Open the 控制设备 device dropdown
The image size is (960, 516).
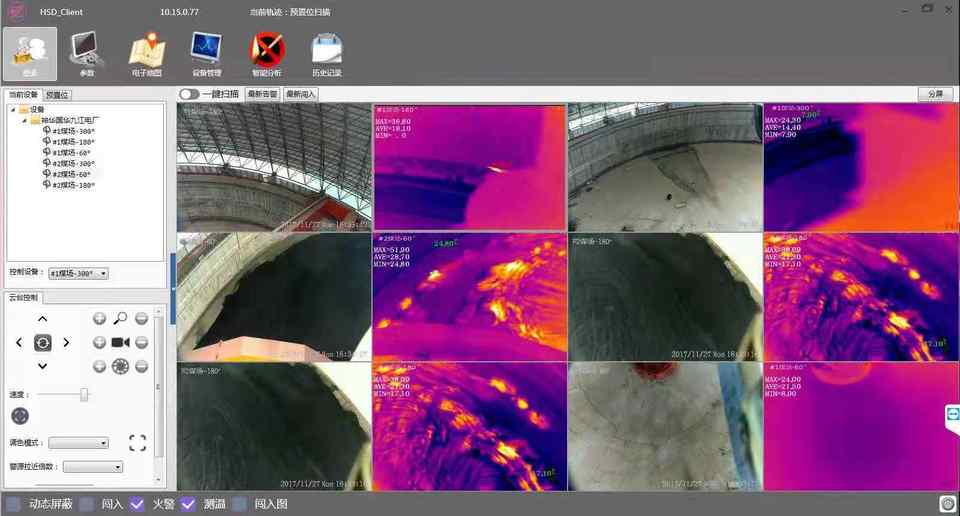tap(78, 273)
